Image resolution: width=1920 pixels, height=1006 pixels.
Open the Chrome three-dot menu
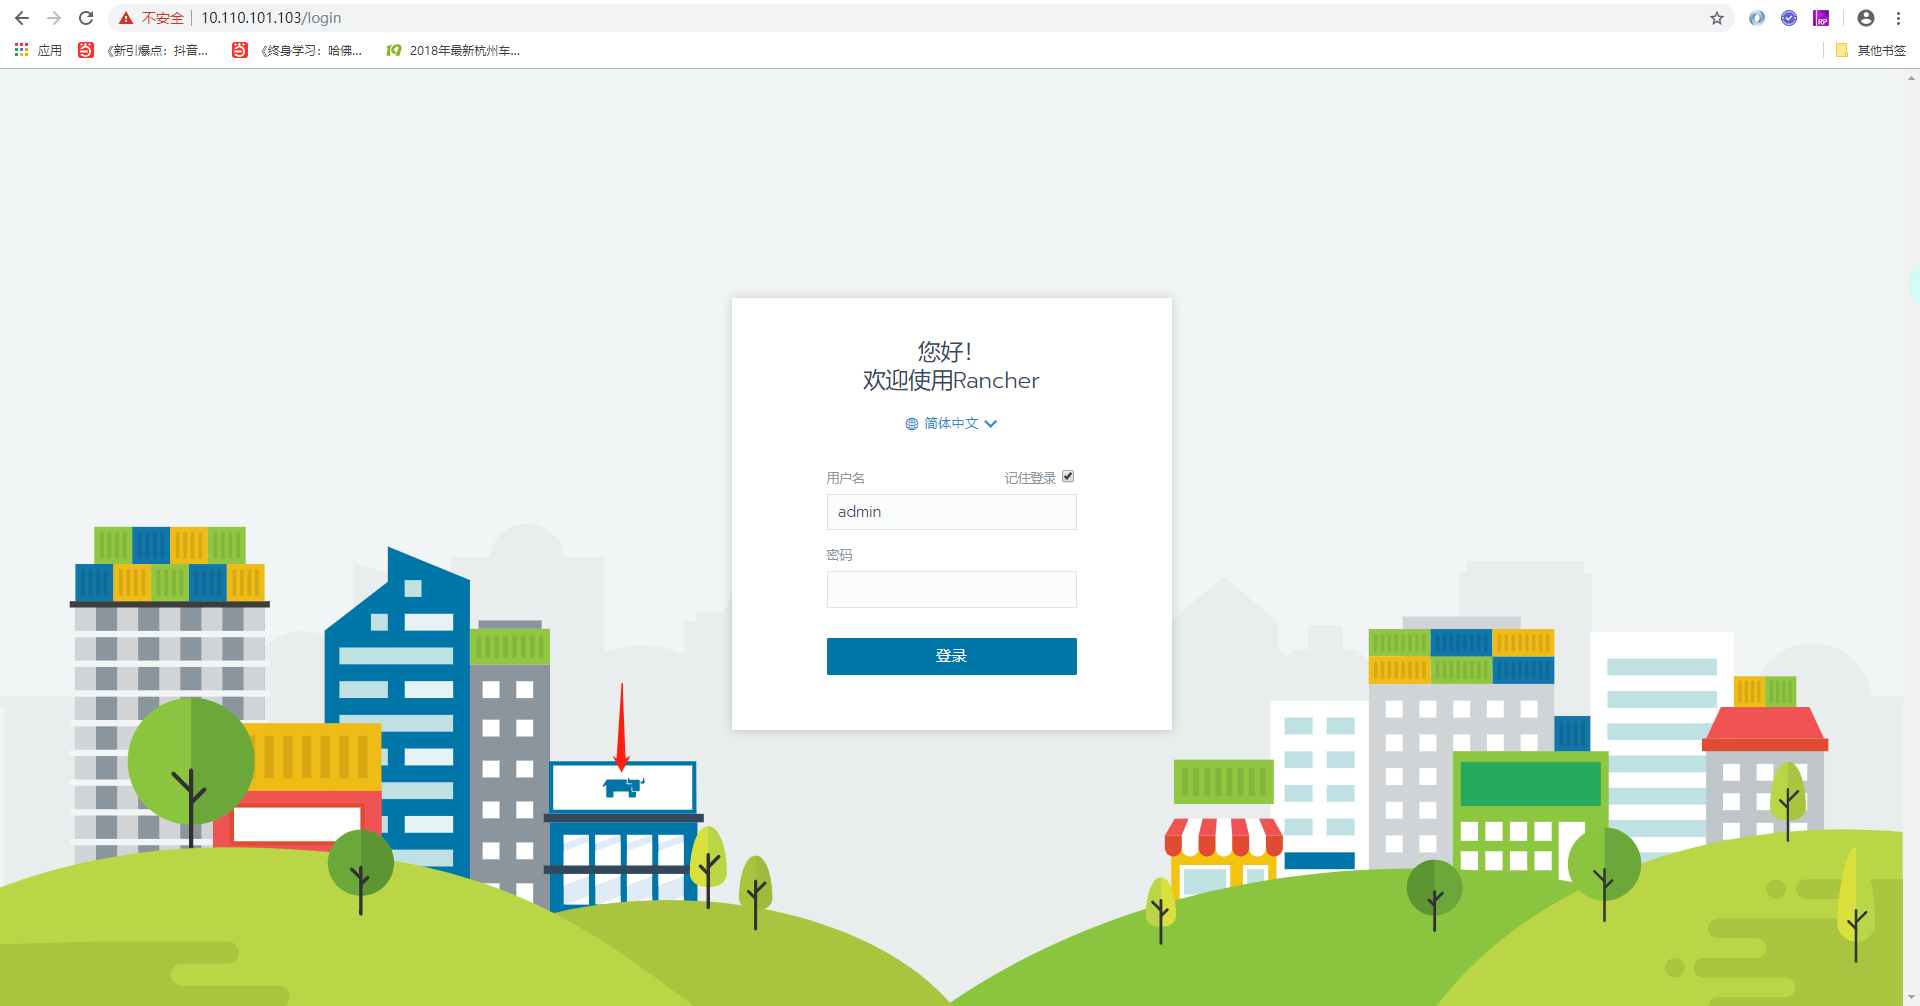tap(1898, 18)
